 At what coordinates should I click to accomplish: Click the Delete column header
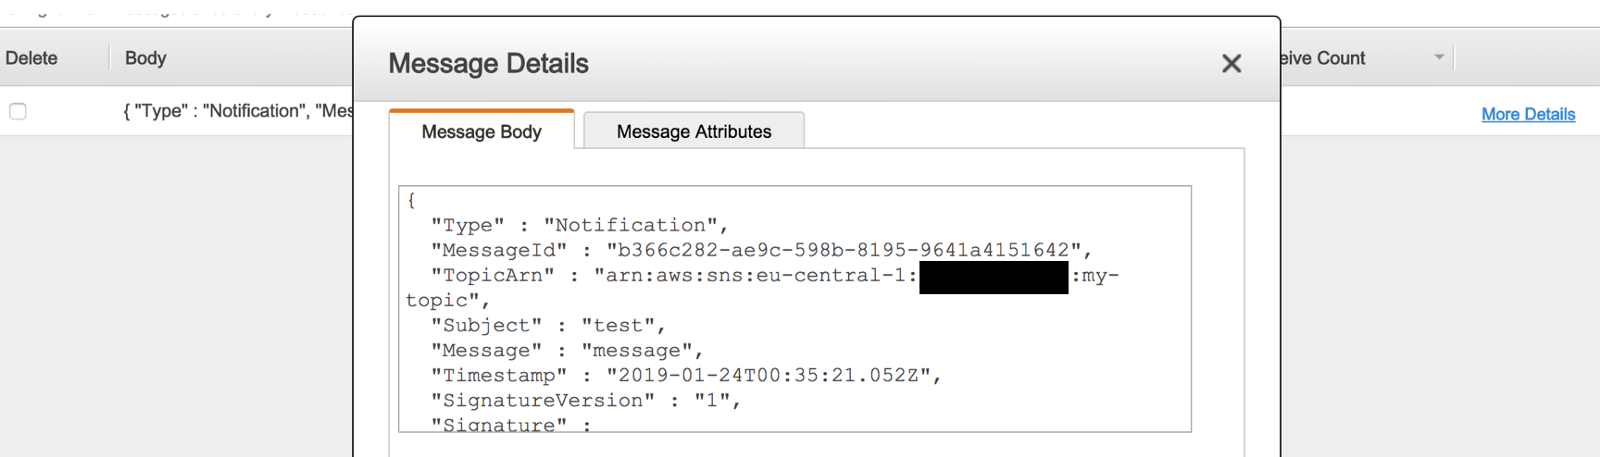[x=32, y=58]
